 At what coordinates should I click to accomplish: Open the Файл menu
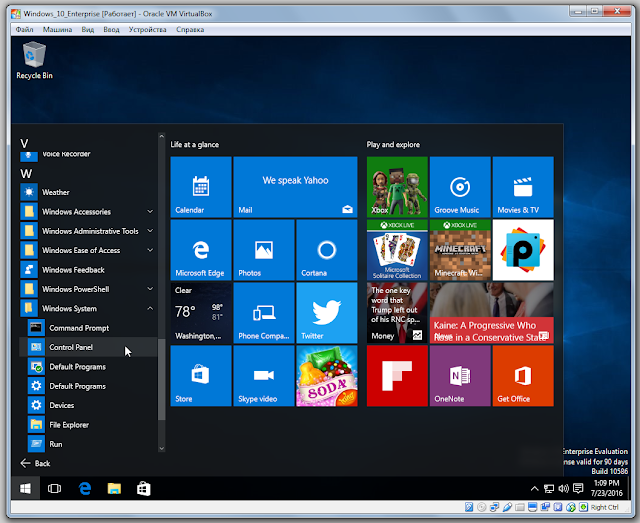coord(24,29)
